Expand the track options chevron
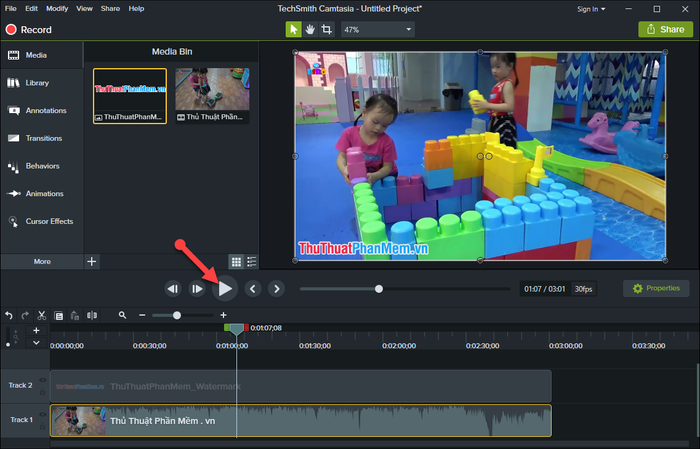This screenshot has height=449, width=700. coord(37,343)
